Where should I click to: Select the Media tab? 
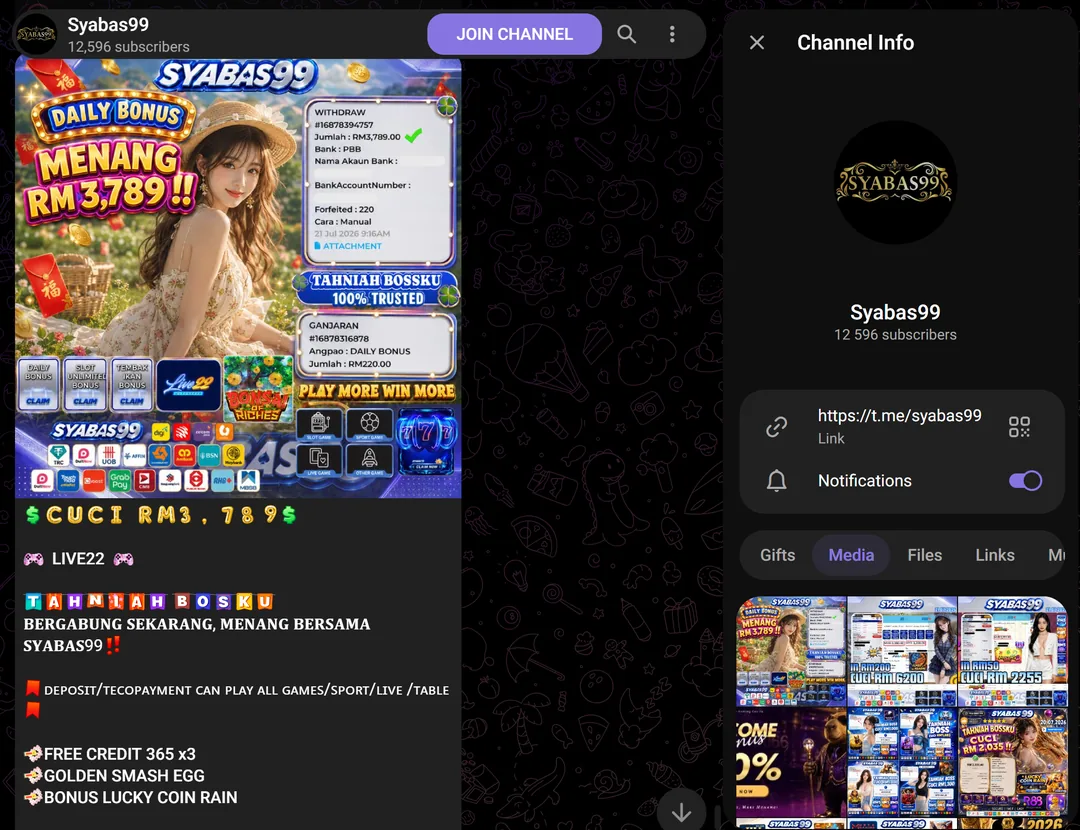click(851, 555)
